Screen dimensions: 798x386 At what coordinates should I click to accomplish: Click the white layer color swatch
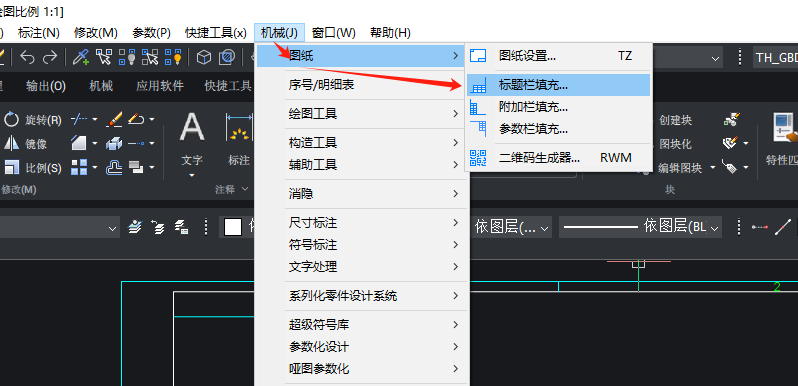tap(233, 227)
